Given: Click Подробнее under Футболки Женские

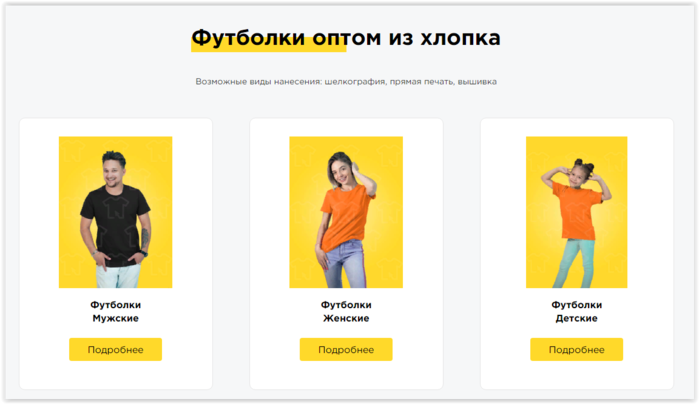Looking at the screenshot, I should click(346, 350).
